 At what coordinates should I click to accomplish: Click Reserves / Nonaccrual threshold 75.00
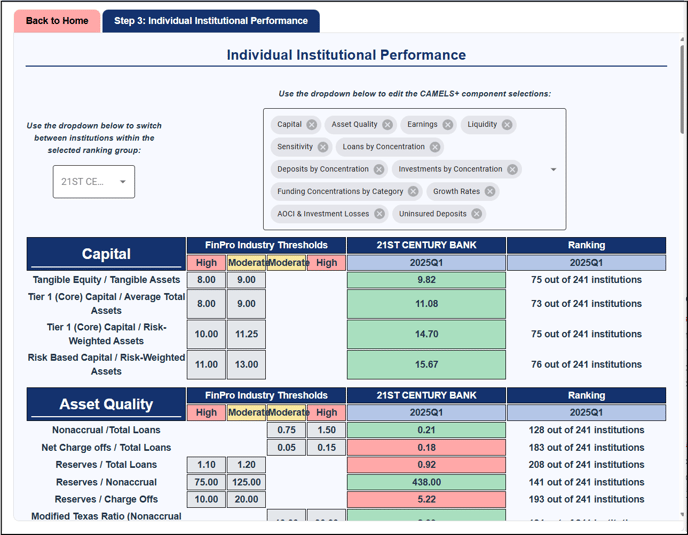coord(206,482)
